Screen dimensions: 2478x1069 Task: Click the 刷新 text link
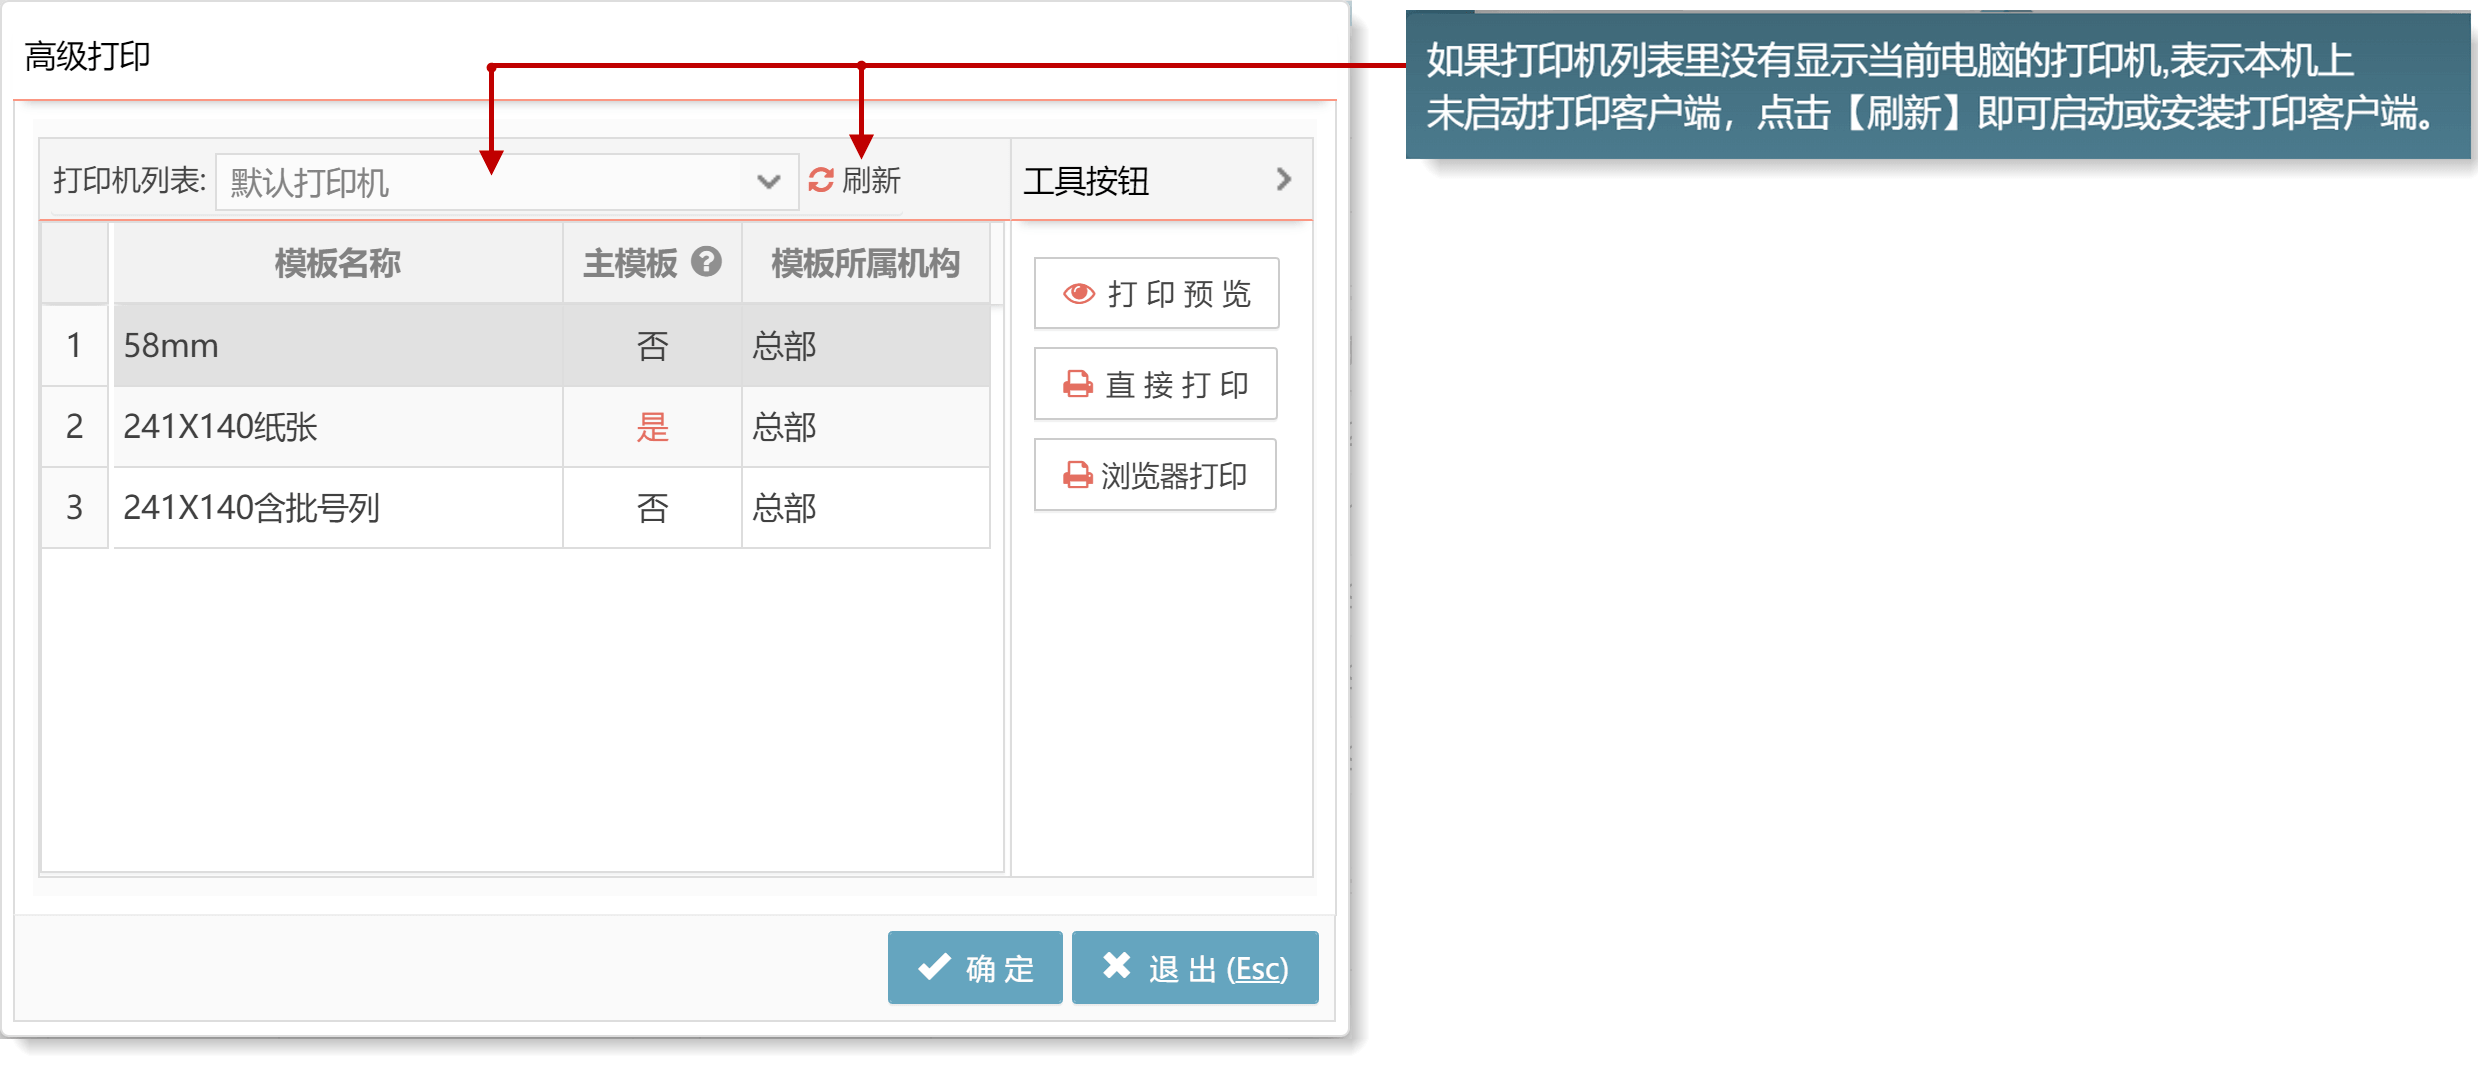click(871, 181)
